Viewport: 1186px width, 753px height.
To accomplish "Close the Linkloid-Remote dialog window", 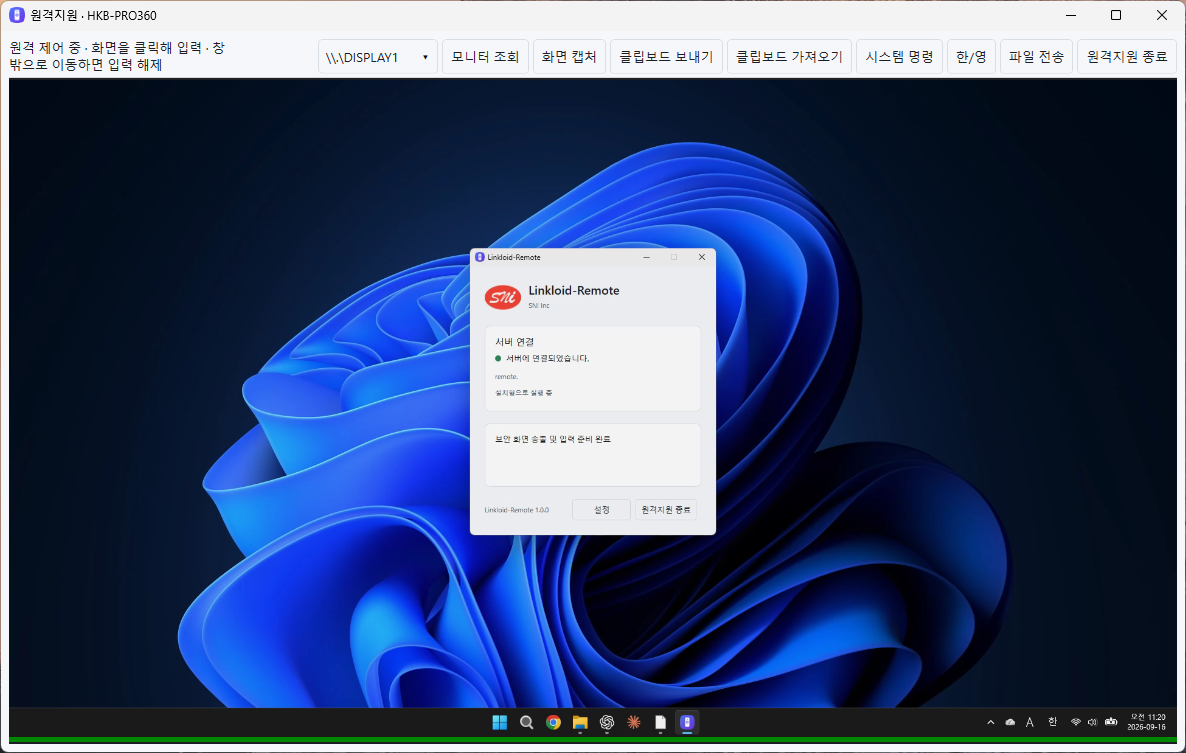I will [702, 257].
